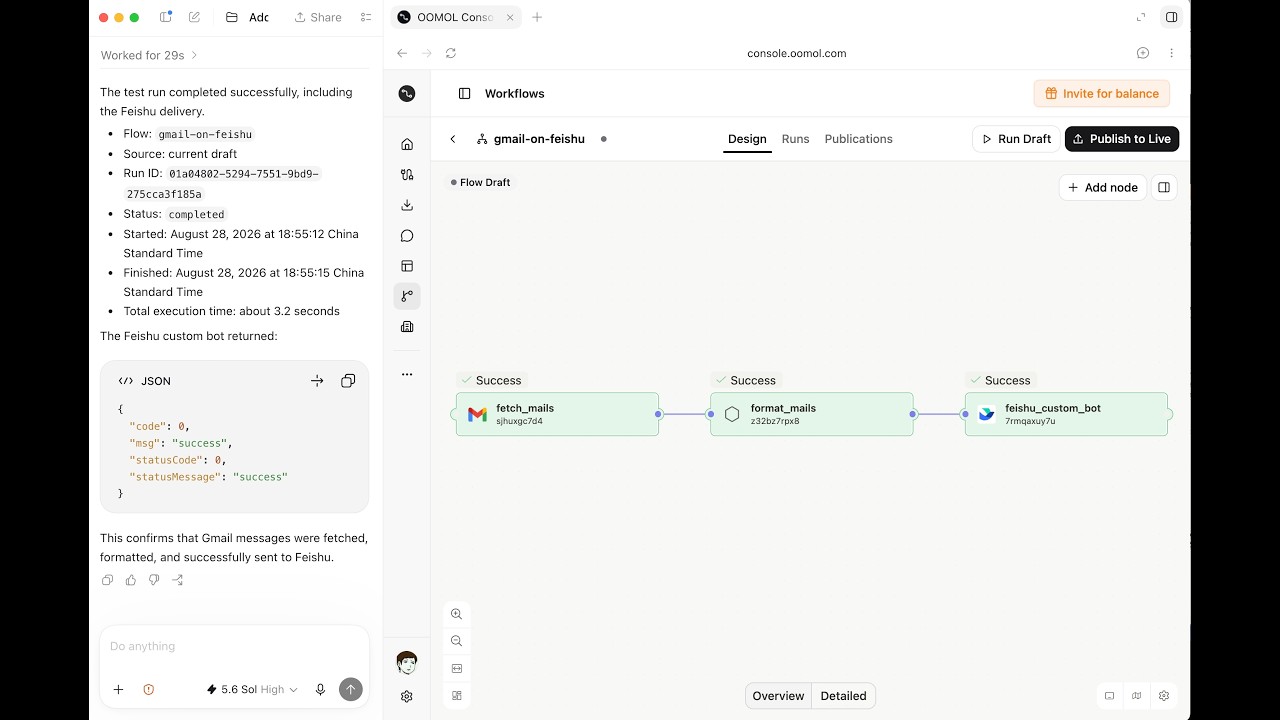This screenshot has height=720, width=1280.
Task: Toggle the Workflows sidebar panel
Action: click(x=464, y=93)
